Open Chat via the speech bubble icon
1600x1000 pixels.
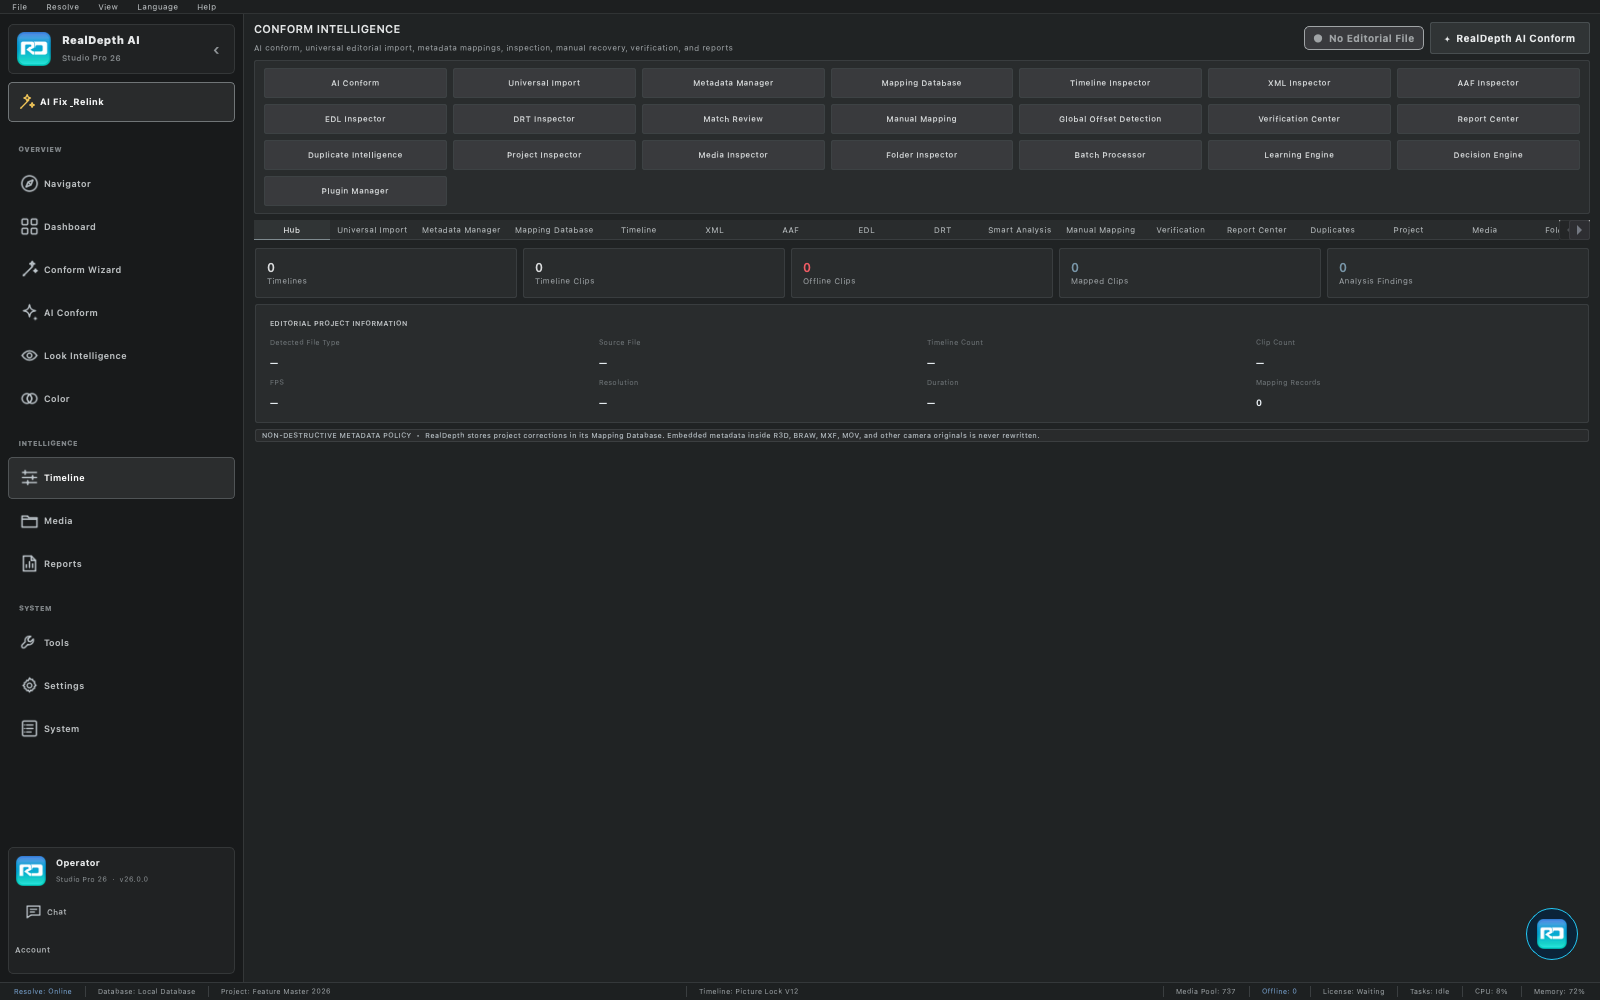[x=33, y=912]
